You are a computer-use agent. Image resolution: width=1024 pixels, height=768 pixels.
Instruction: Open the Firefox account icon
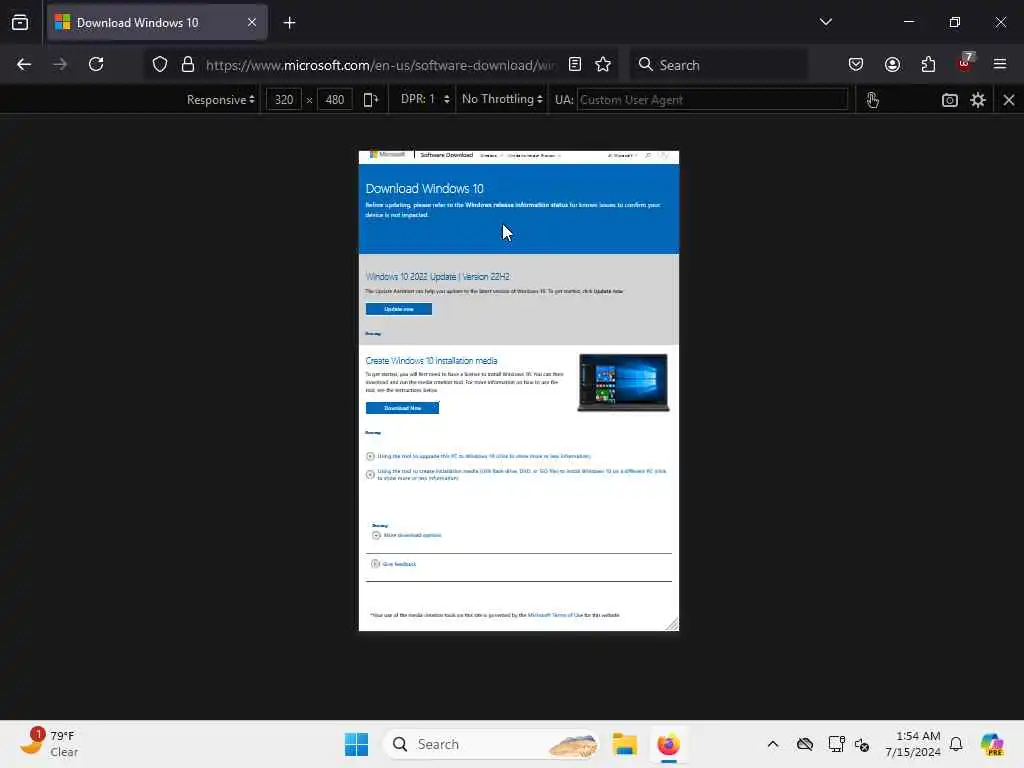coord(892,64)
